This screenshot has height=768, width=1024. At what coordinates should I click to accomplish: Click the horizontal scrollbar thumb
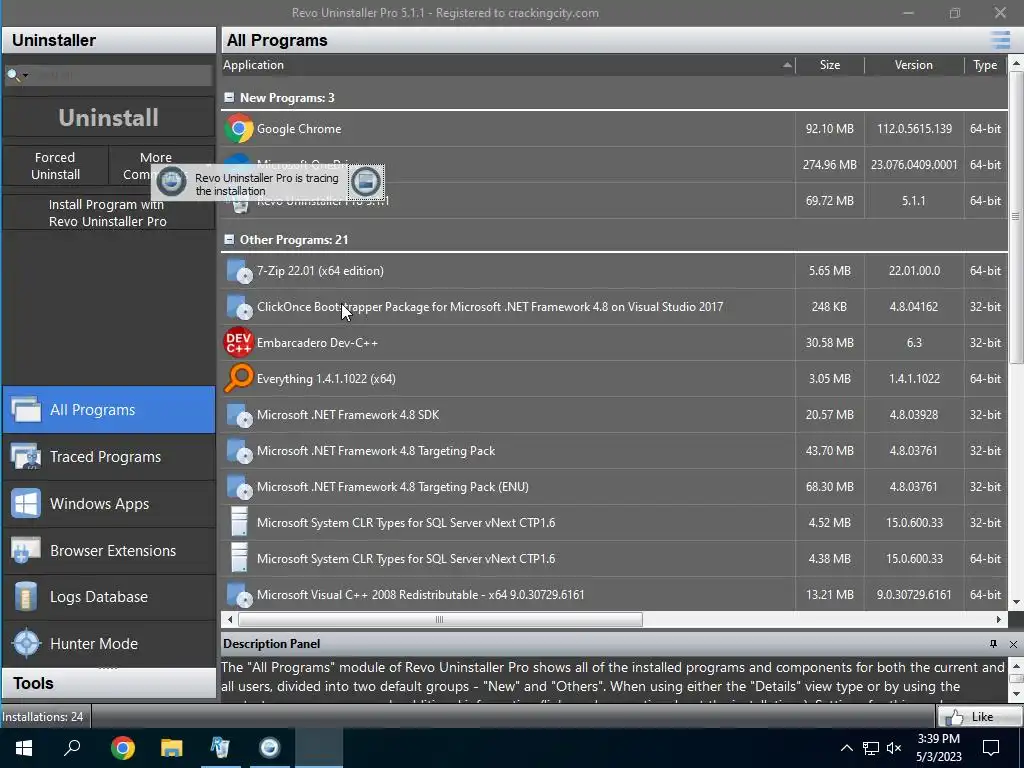440,619
